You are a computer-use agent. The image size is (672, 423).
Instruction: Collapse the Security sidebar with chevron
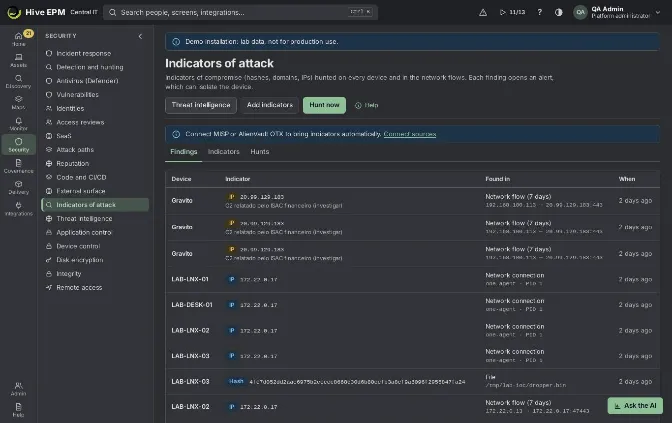tap(140, 36)
